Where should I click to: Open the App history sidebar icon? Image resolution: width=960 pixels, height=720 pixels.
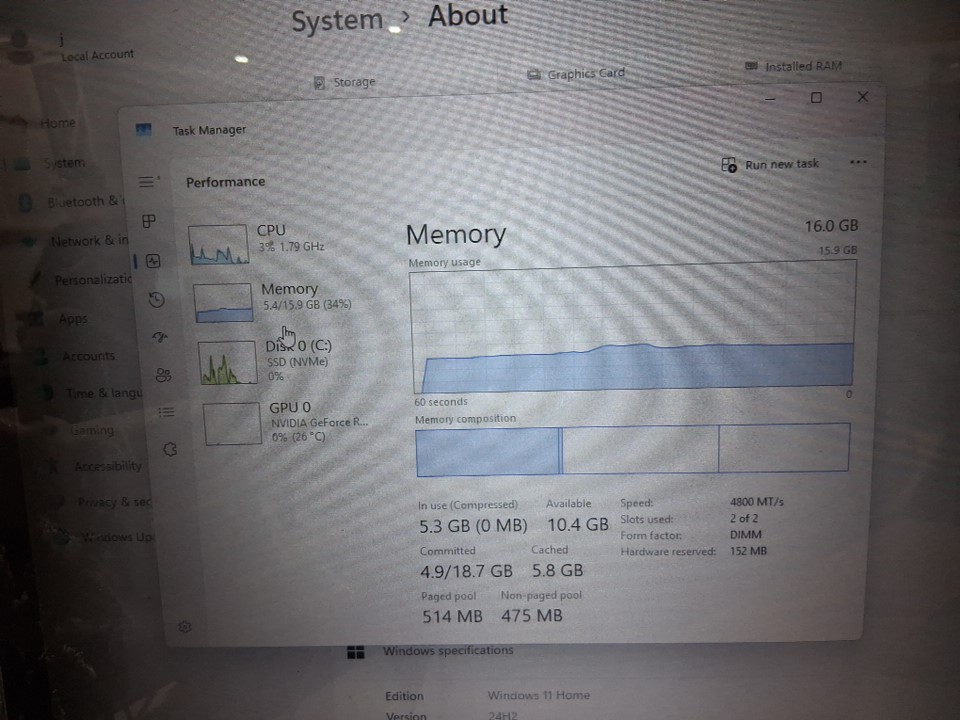[x=156, y=299]
